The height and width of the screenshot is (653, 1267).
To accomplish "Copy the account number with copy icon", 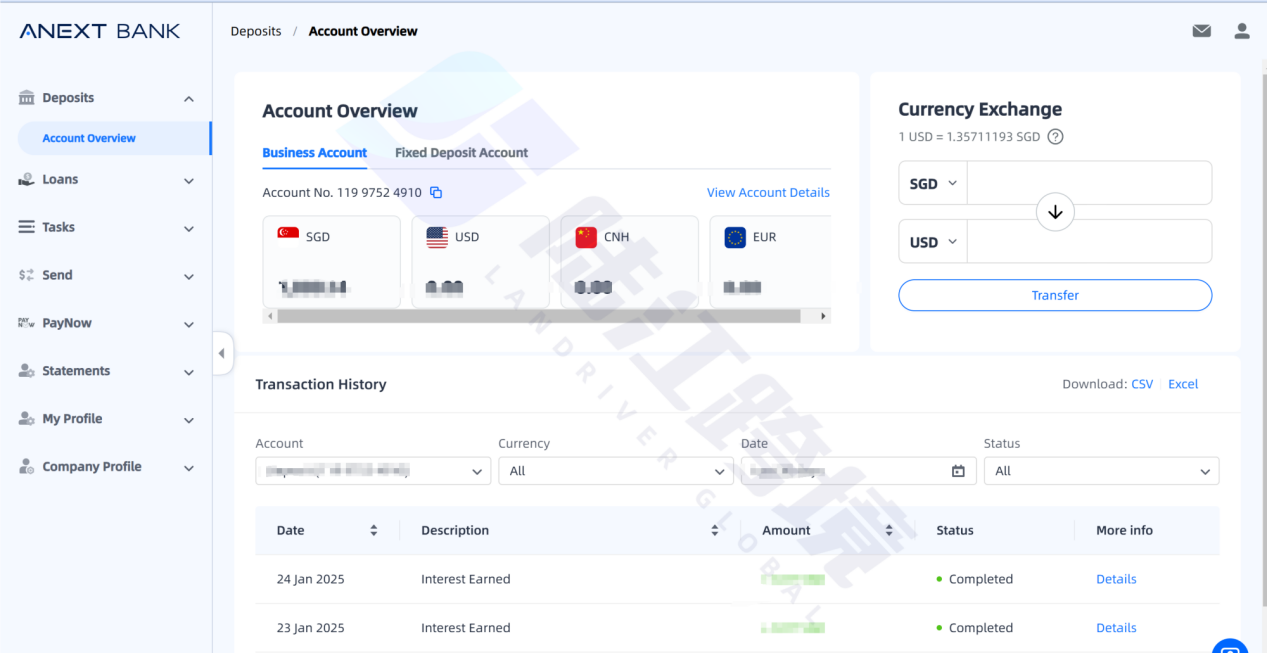I will 436,192.
